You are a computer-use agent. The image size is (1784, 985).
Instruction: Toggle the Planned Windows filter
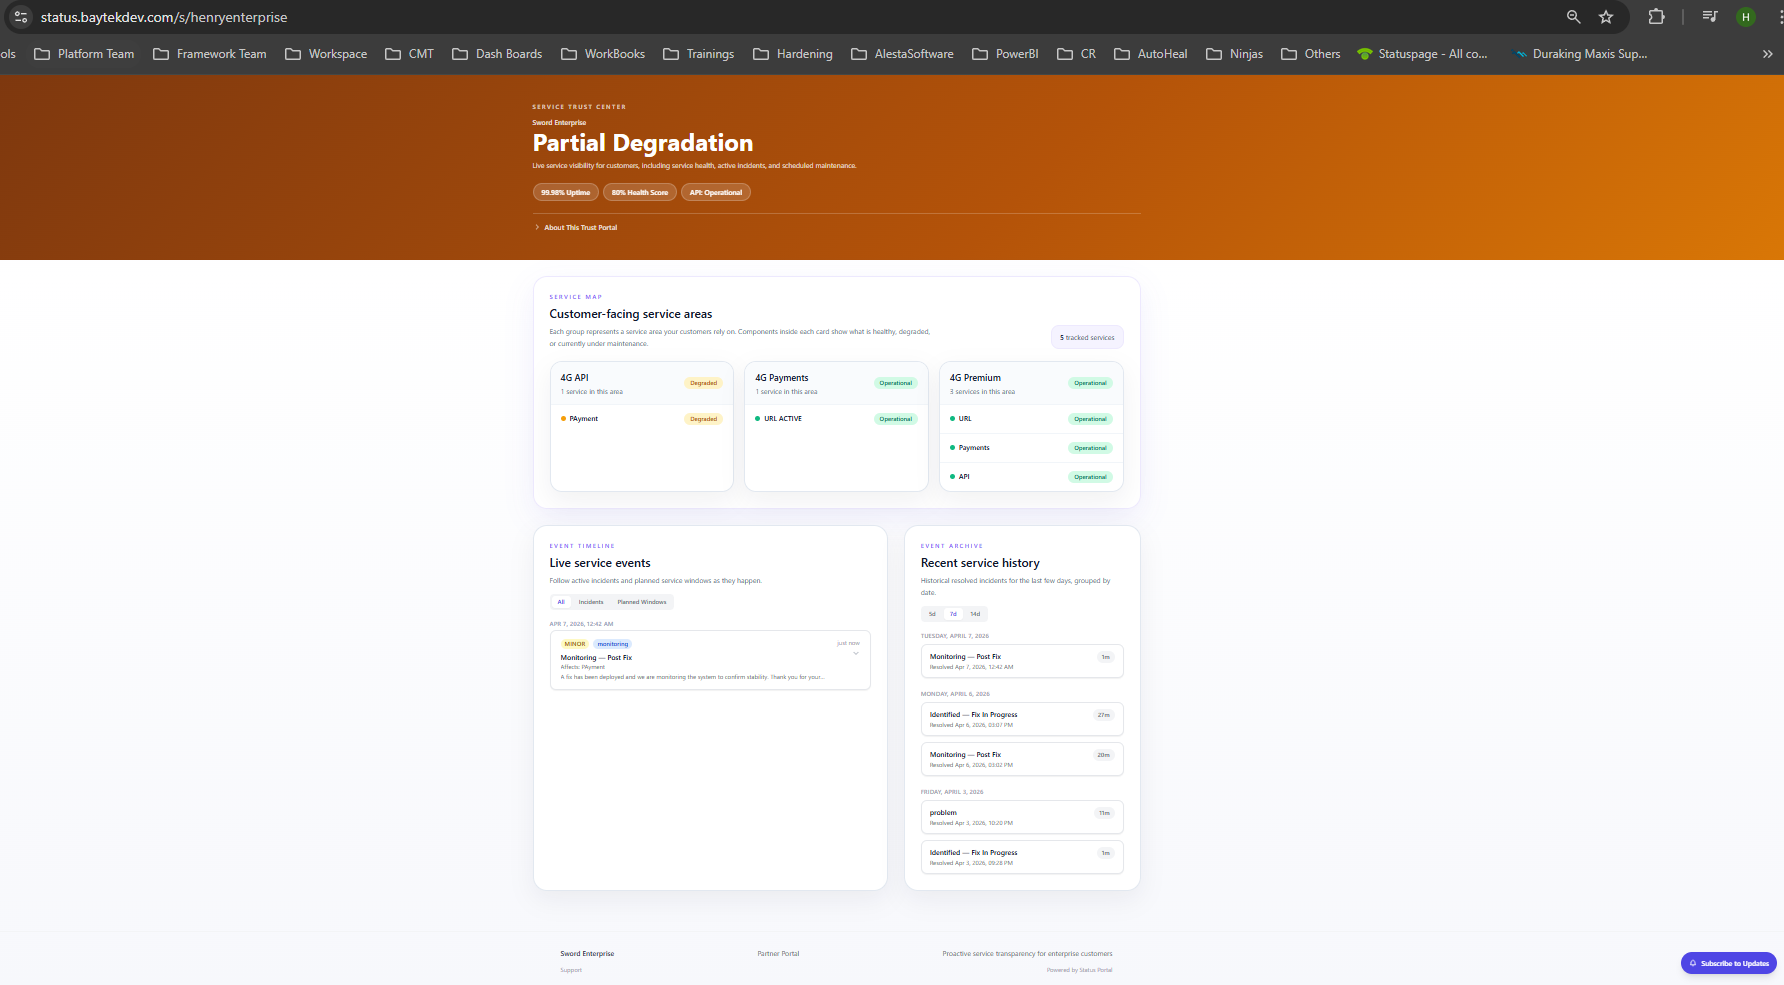tap(642, 602)
